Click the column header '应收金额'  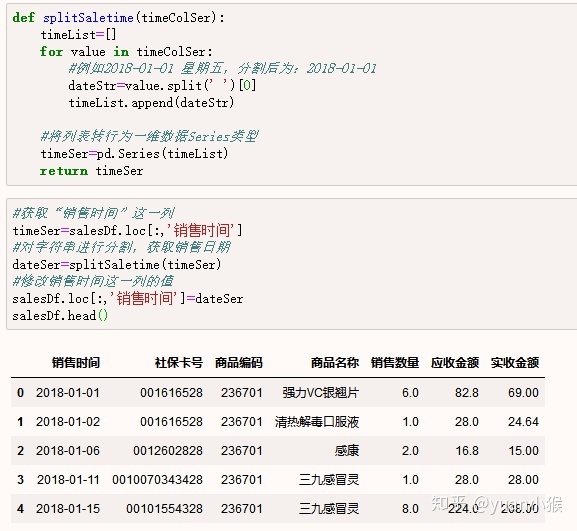[x=455, y=363]
